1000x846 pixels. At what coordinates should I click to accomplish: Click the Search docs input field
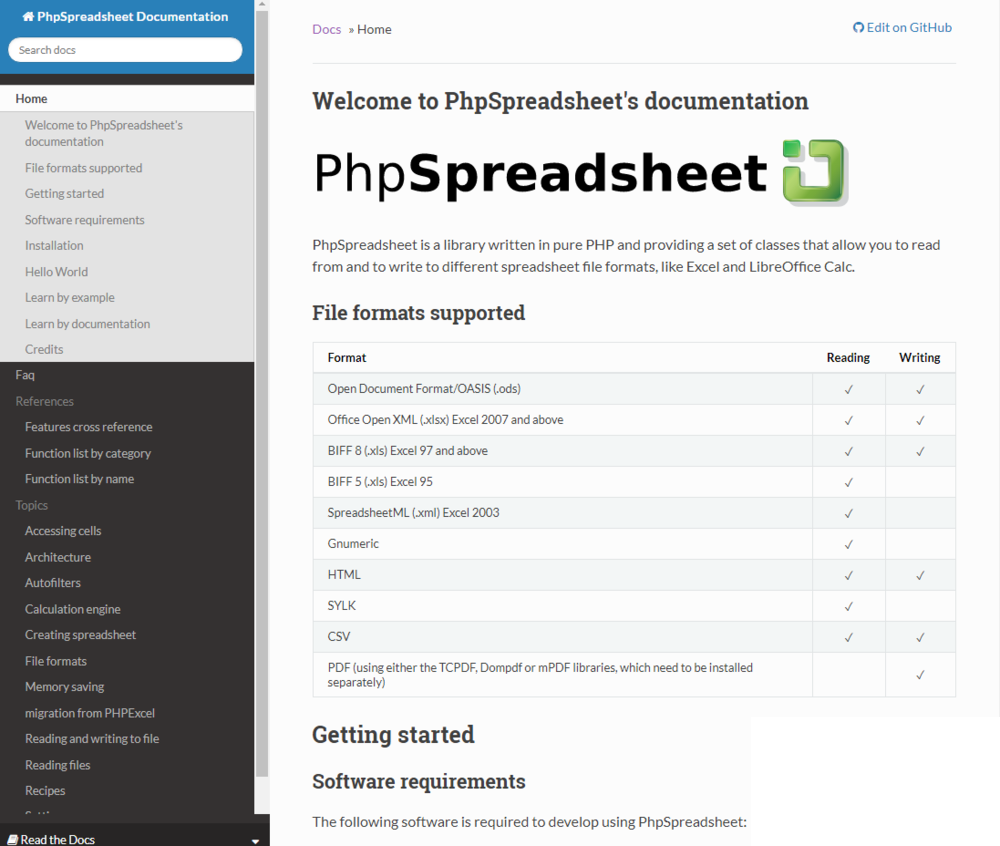[125, 50]
